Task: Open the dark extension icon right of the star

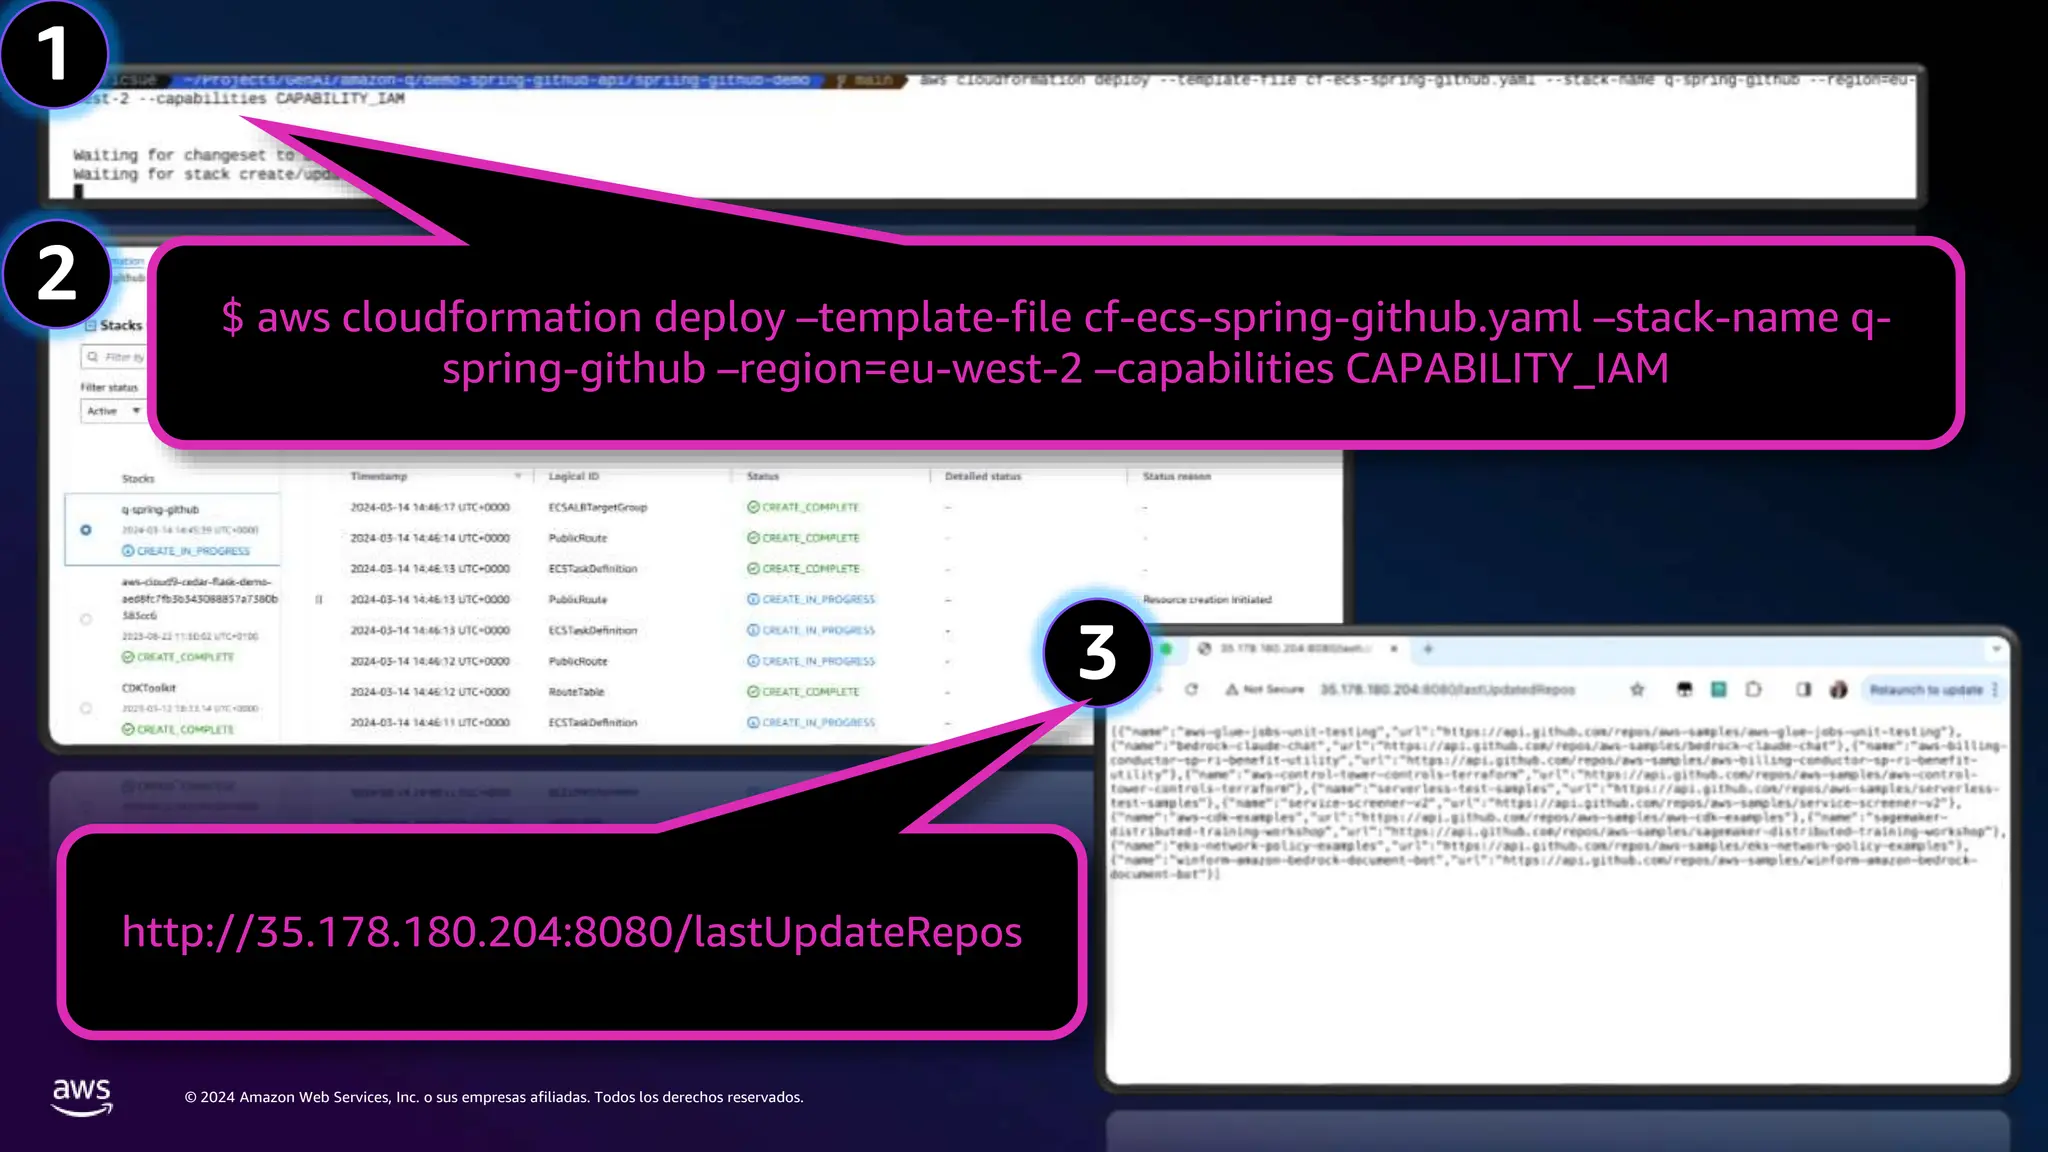Action: point(1684,689)
